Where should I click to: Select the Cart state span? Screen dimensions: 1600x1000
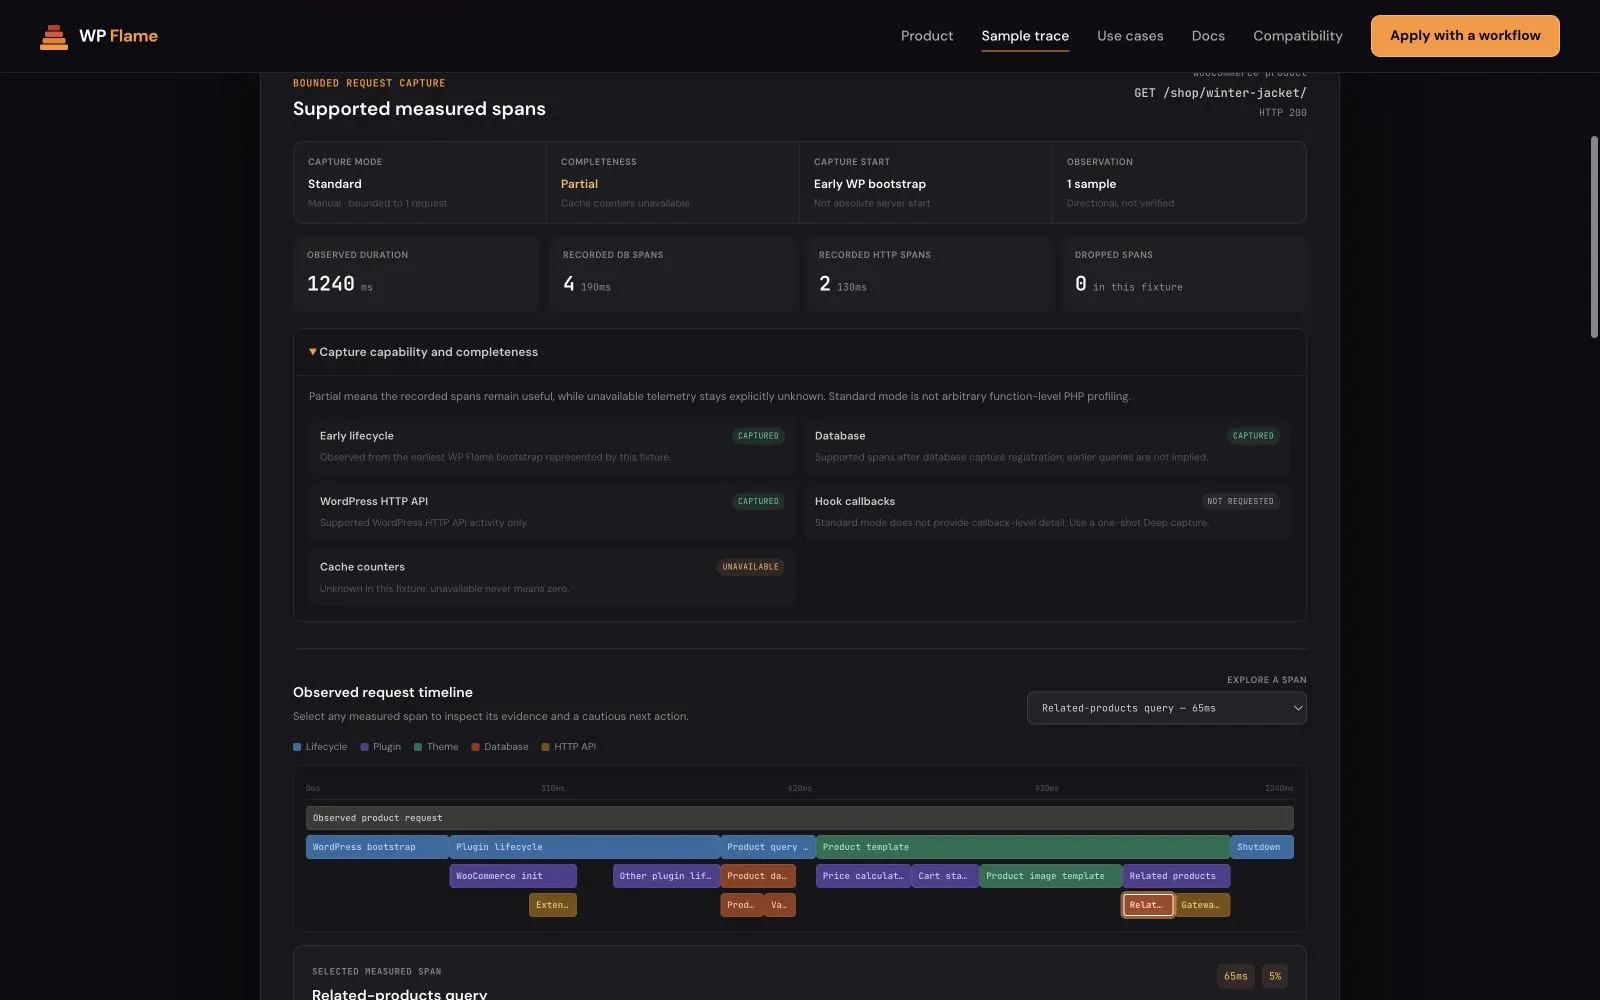(x=945, y=876)
